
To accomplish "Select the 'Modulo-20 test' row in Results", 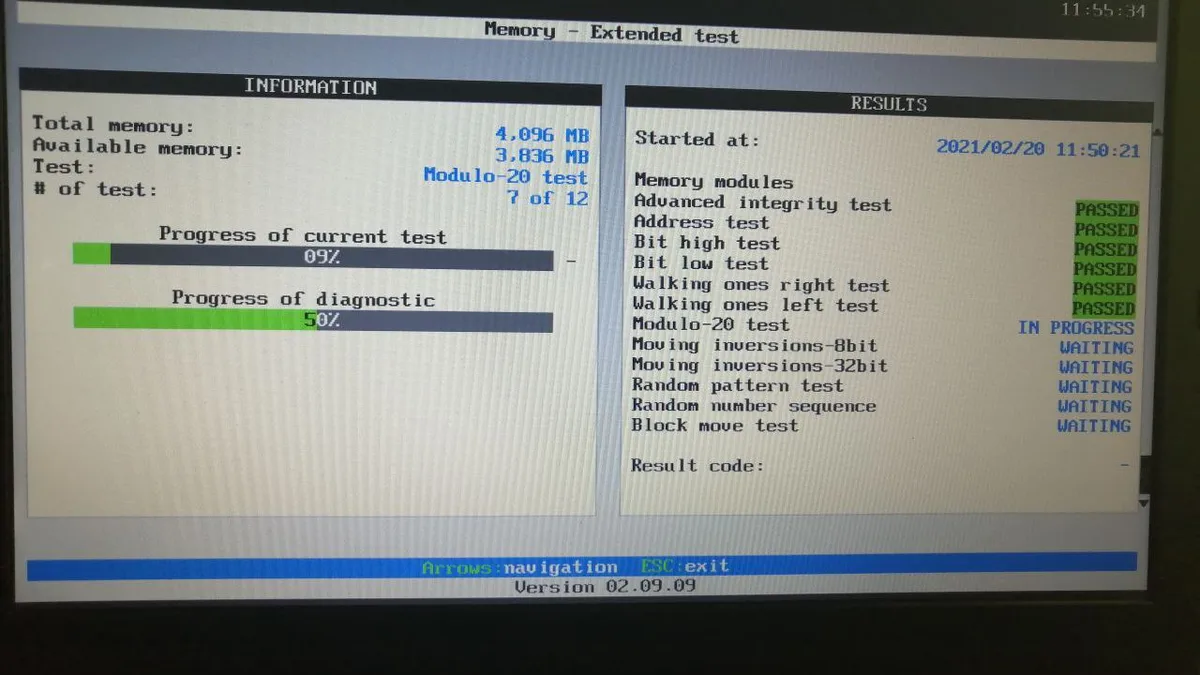I will (885, 326).
